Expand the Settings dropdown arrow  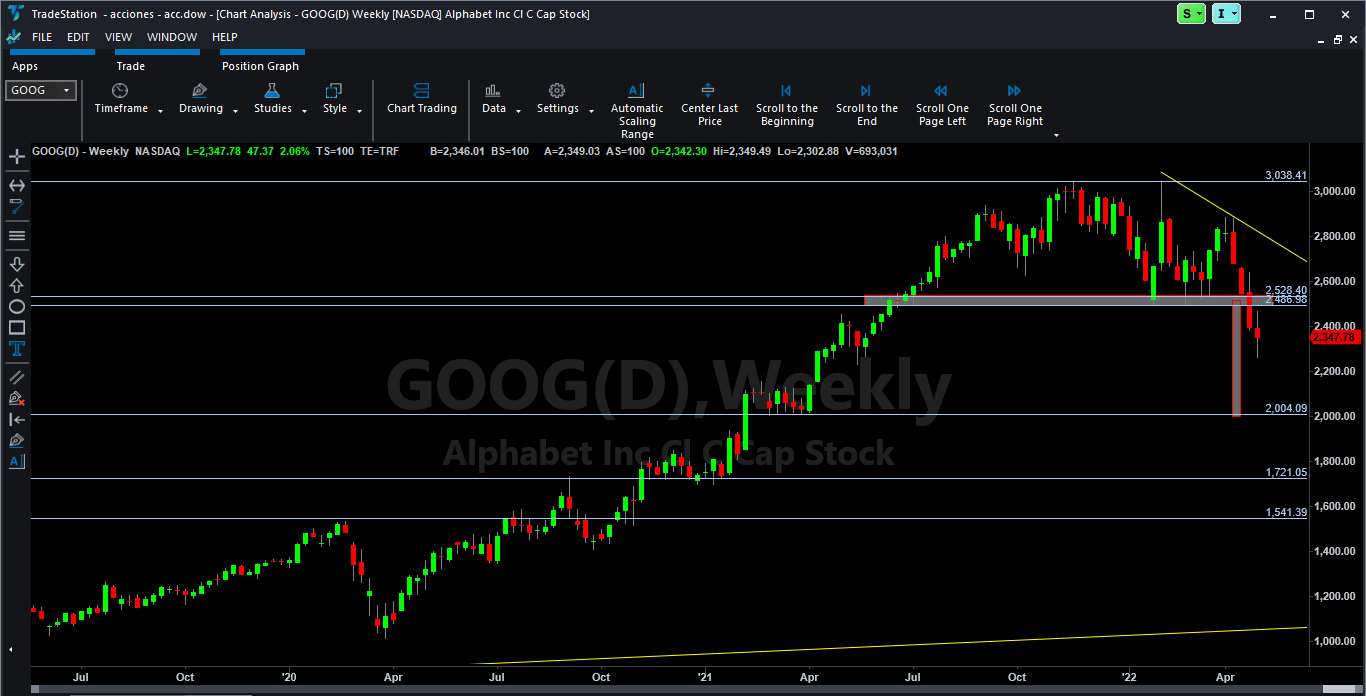click(x=591, y=111)
